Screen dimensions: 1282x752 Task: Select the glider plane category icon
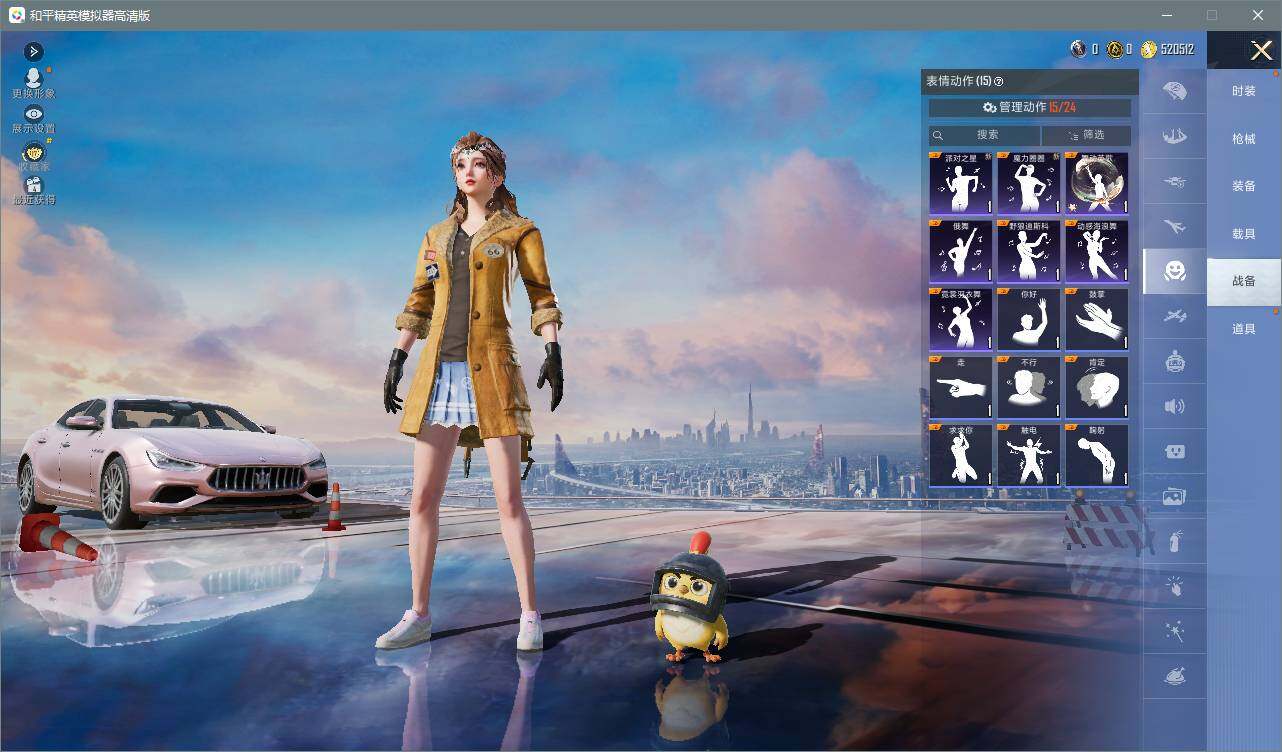pos(1175,316)
